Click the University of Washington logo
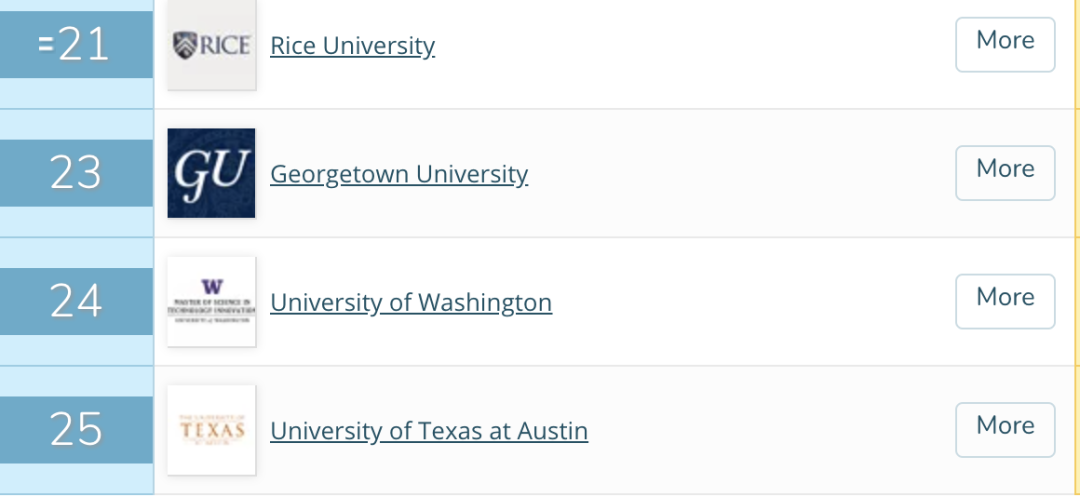1080x497 pixels. tap(211, 301)
